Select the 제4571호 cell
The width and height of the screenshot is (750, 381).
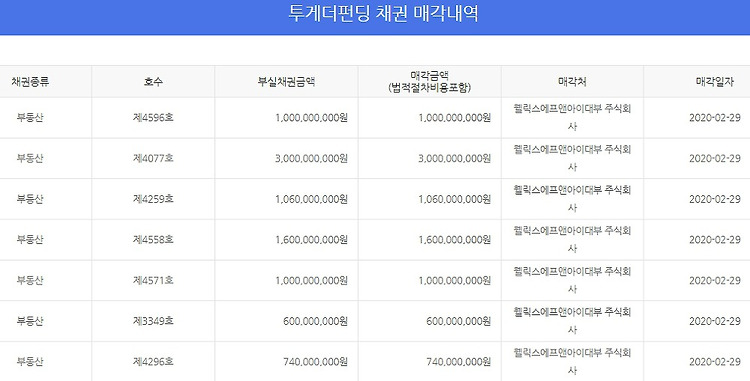coord(153,280)
